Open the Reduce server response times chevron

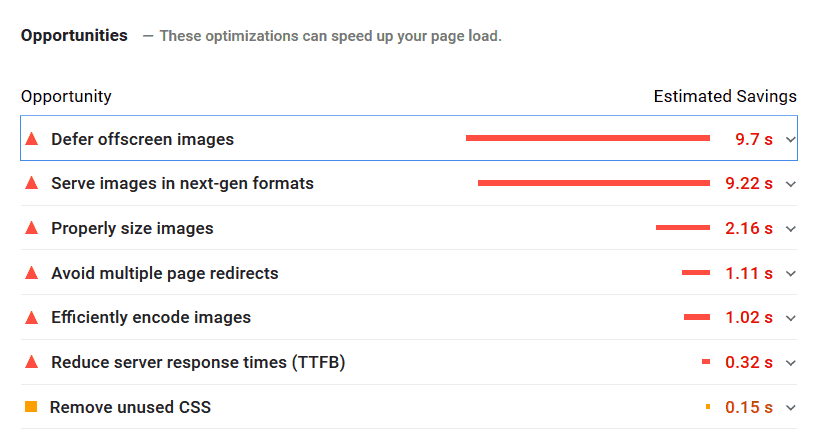[x=790, y=363]
